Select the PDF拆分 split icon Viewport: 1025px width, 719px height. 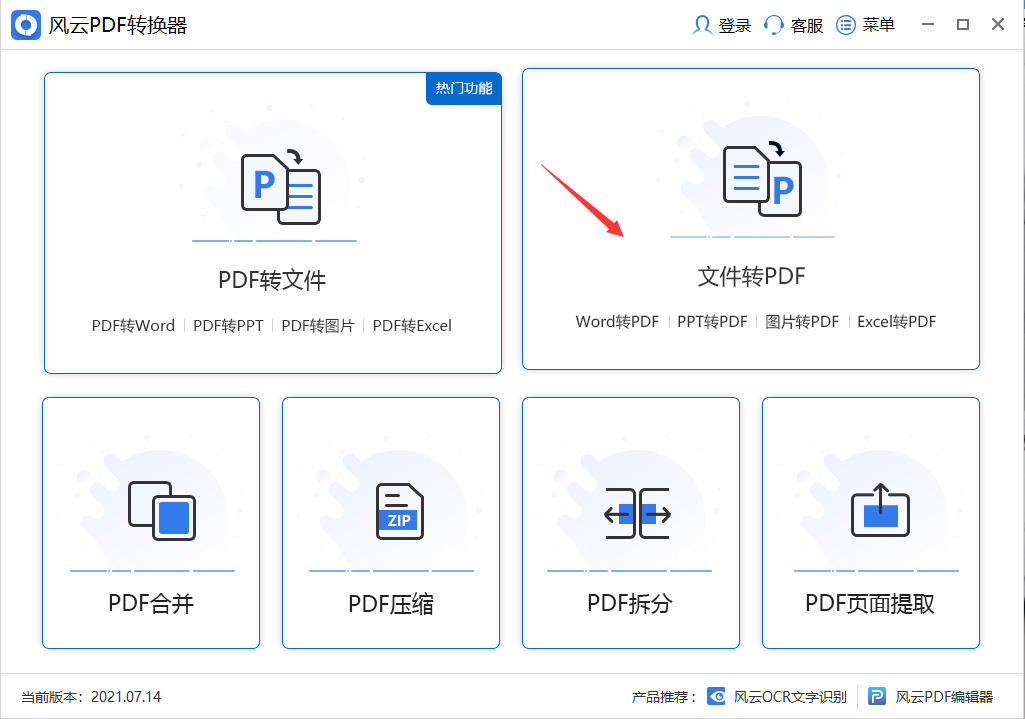(x=630, y=510)
